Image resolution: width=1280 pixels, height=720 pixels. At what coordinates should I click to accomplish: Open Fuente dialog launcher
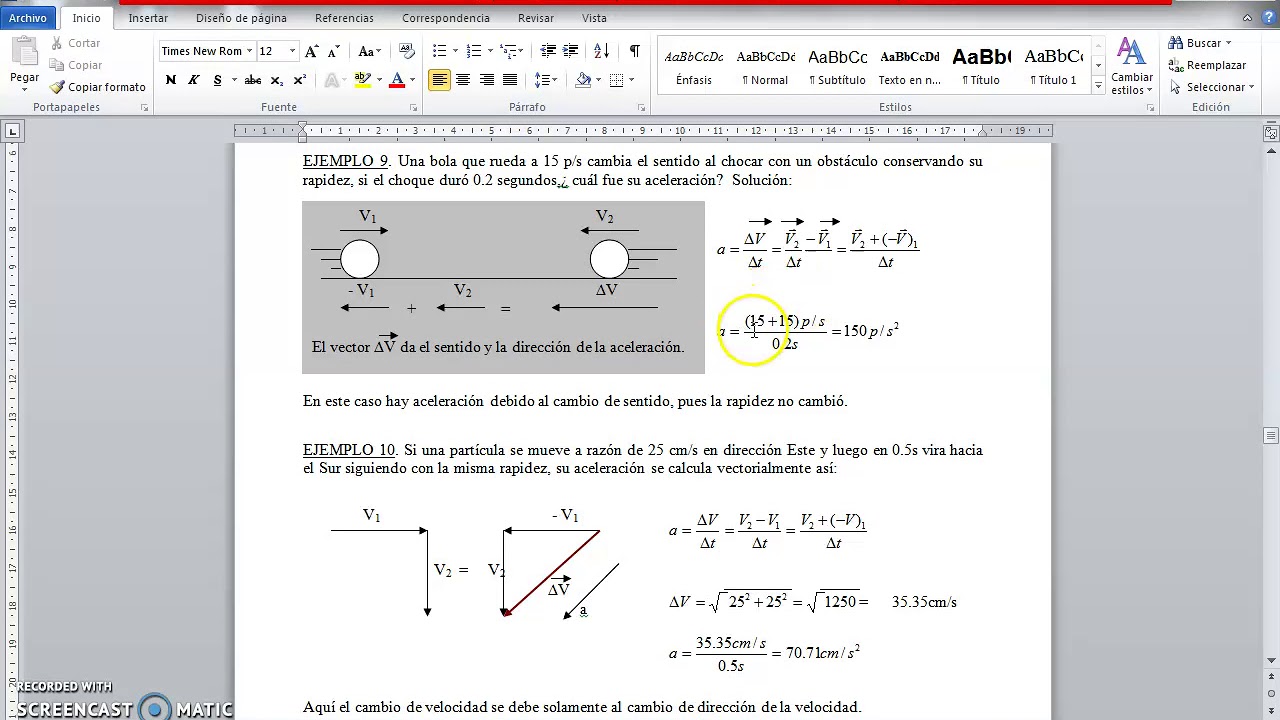(412, 108)
